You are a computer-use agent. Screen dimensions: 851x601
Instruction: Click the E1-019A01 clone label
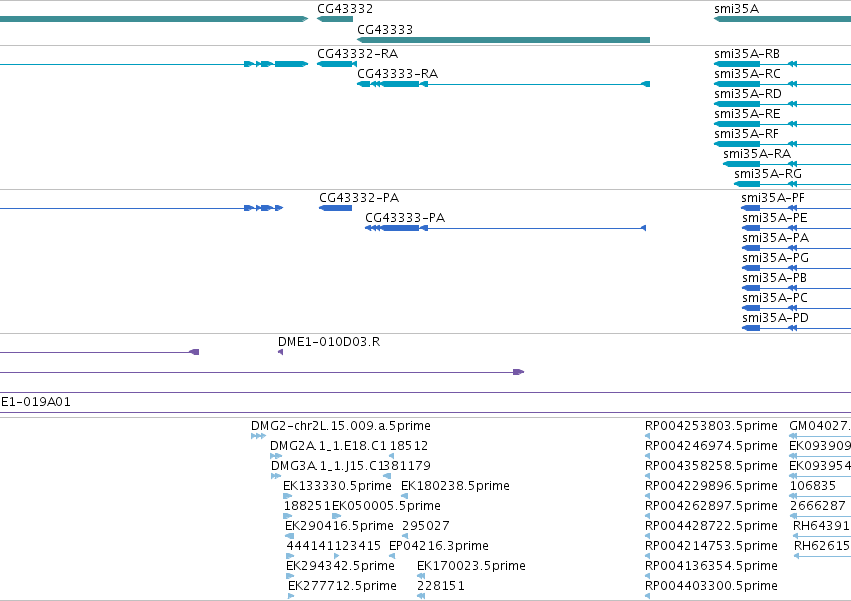point(36,402)
